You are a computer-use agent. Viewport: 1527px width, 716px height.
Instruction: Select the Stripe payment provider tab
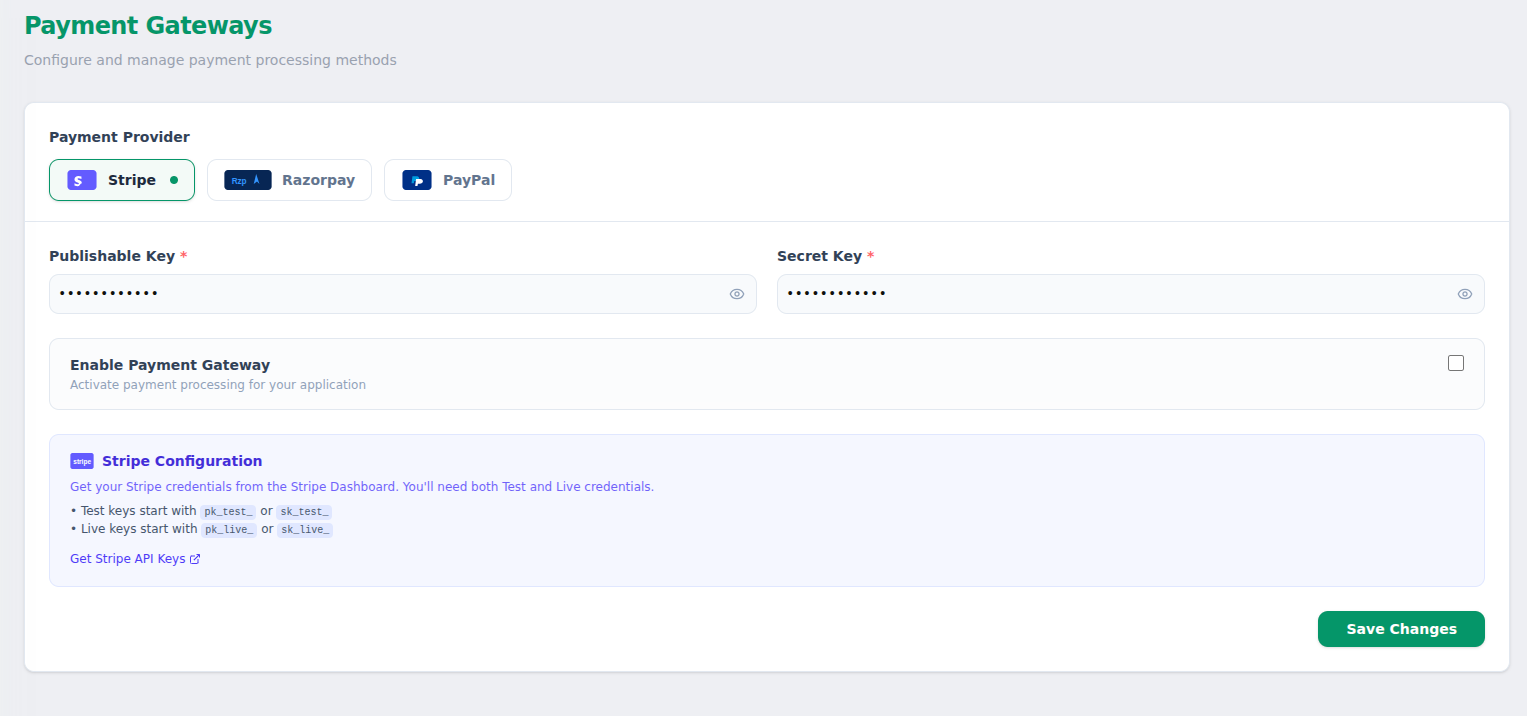122,180
